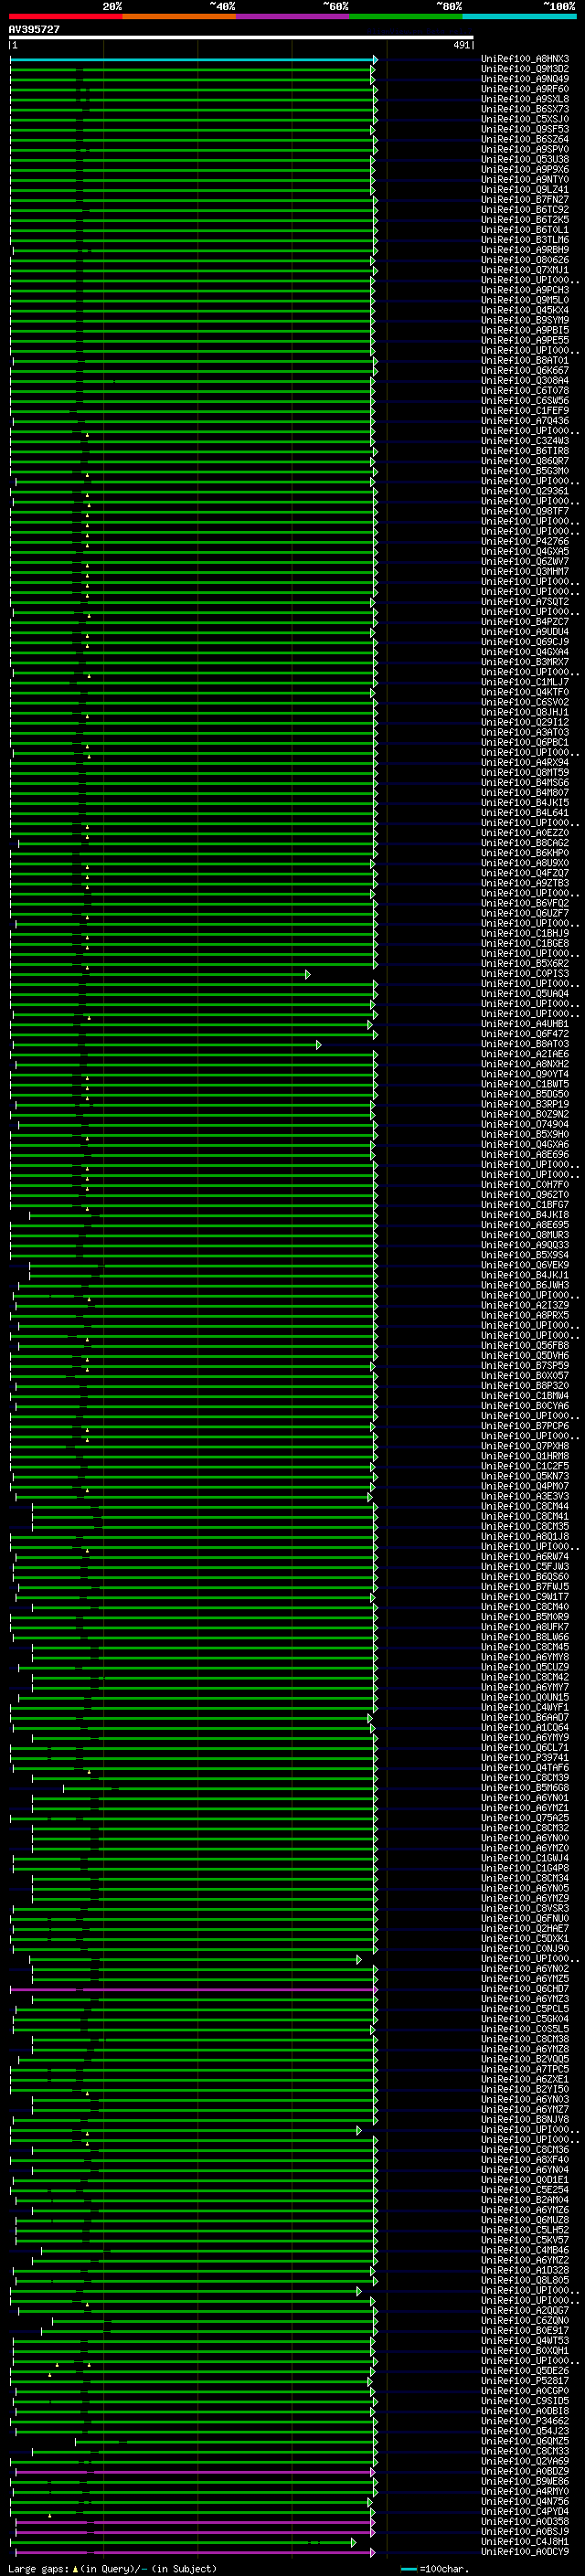Screen dimensions: 585x2576
Task: Select the label UniRef100_B7FN27
Action: coord(525,200)
